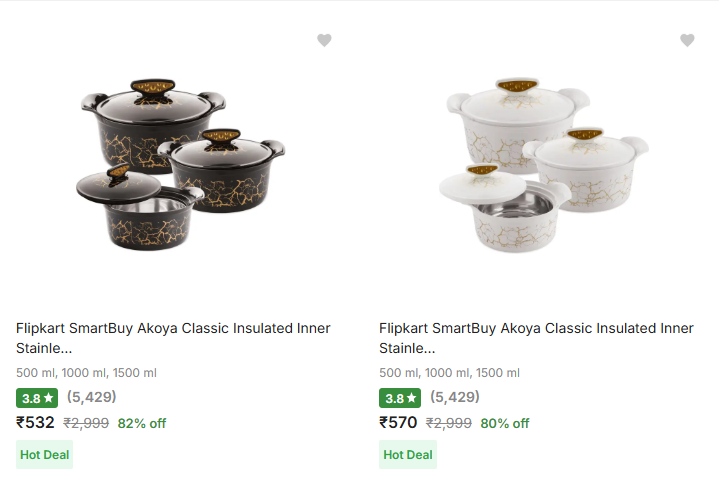Viewport: 719px width, 477px height.
Task: Click the size options text on left product
Action: (x=86, y=373)
